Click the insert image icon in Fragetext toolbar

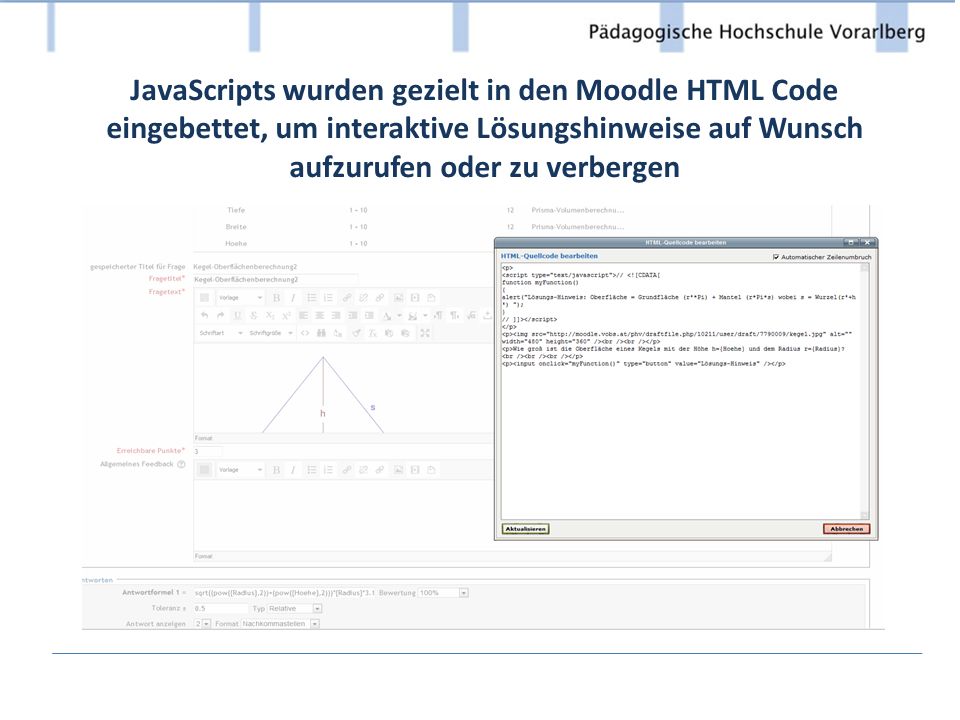tap(399, 298)
